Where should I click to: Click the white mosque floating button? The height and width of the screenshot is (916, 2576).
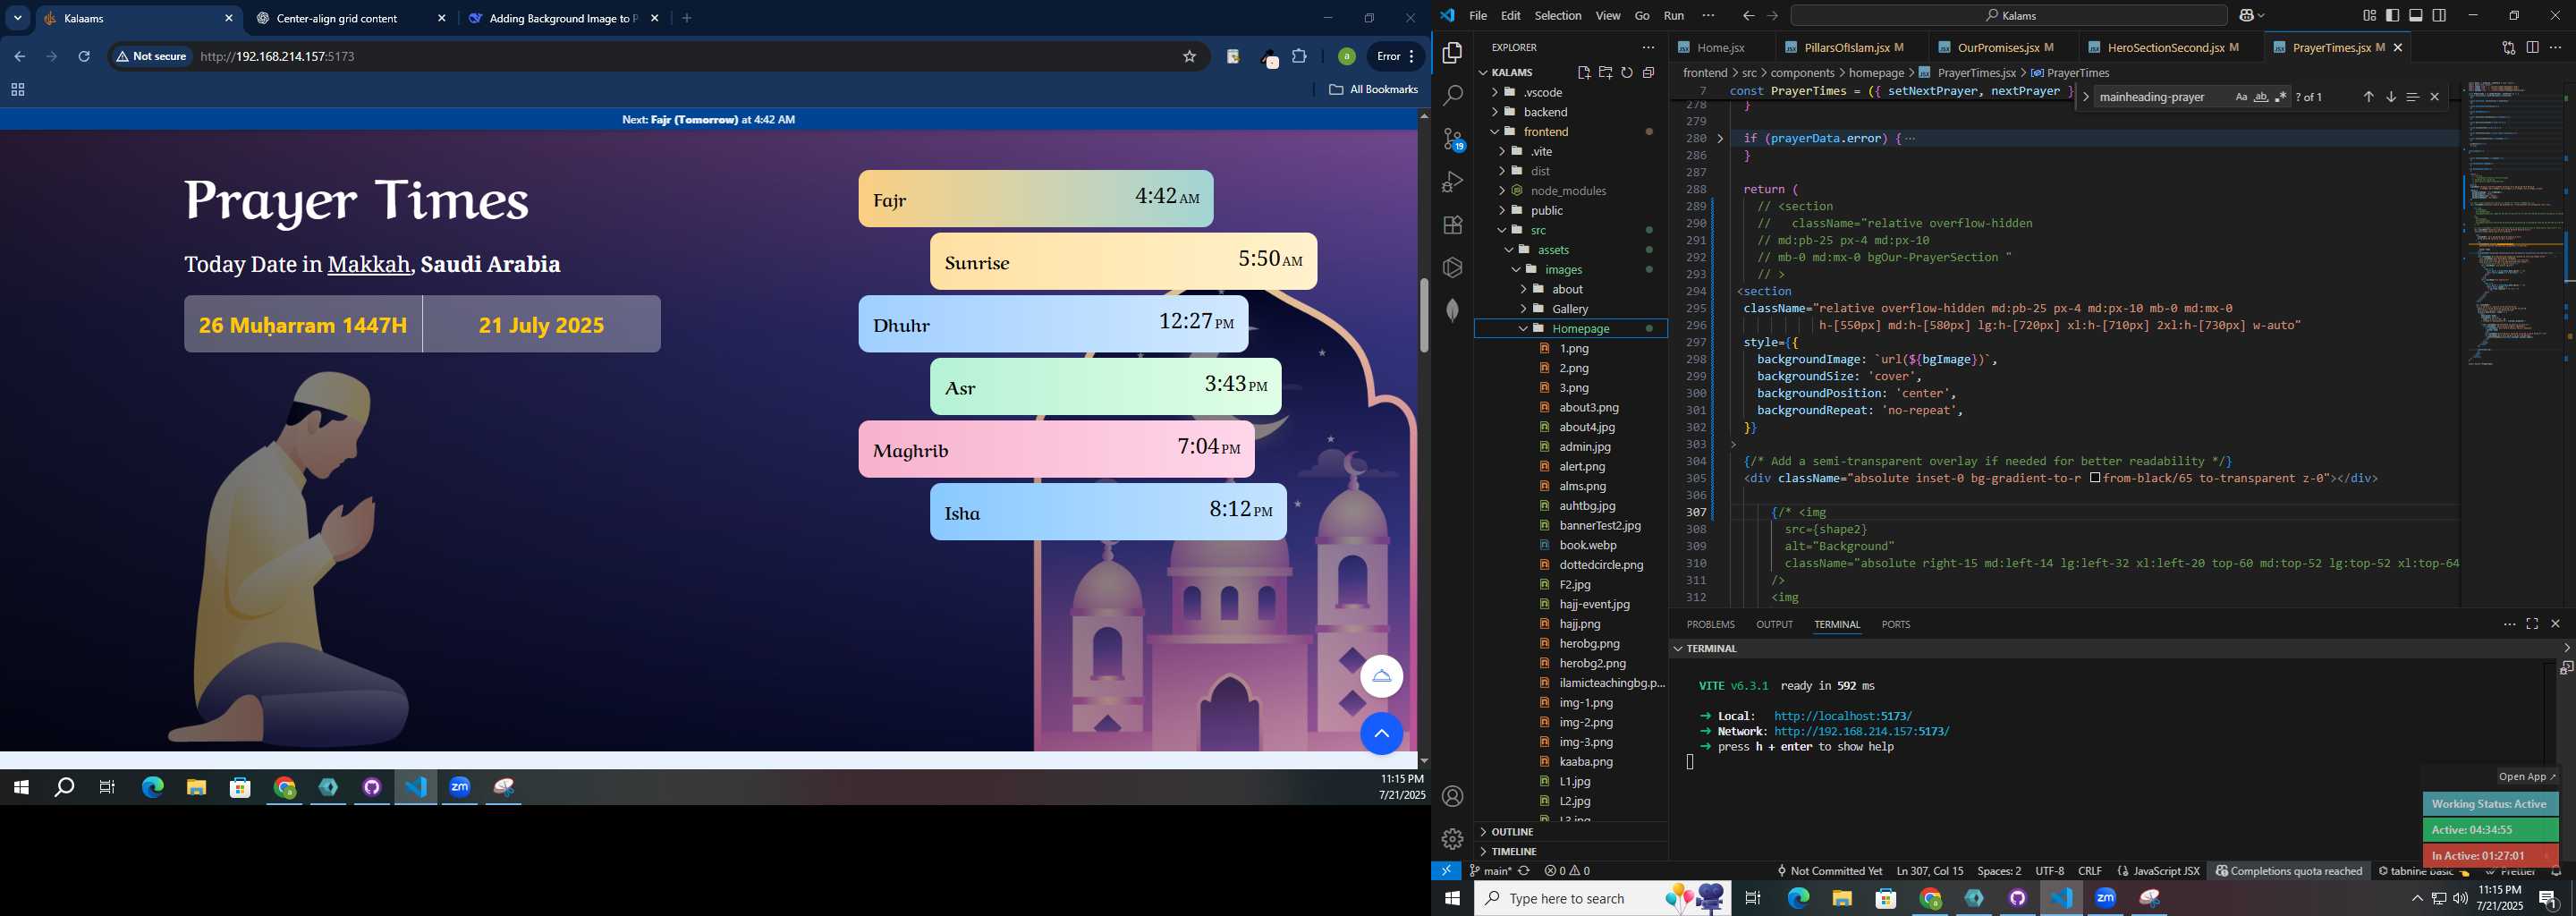(1381, 677)
